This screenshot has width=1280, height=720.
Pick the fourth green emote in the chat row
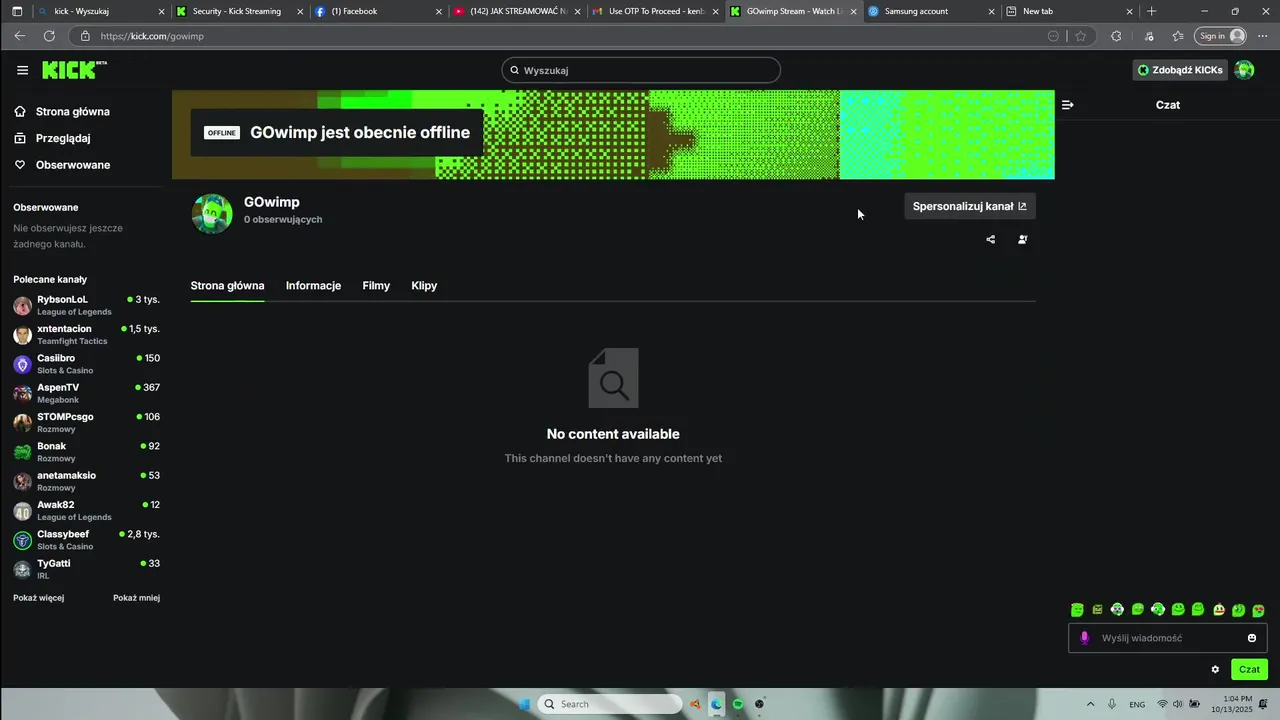(1138, 610)
